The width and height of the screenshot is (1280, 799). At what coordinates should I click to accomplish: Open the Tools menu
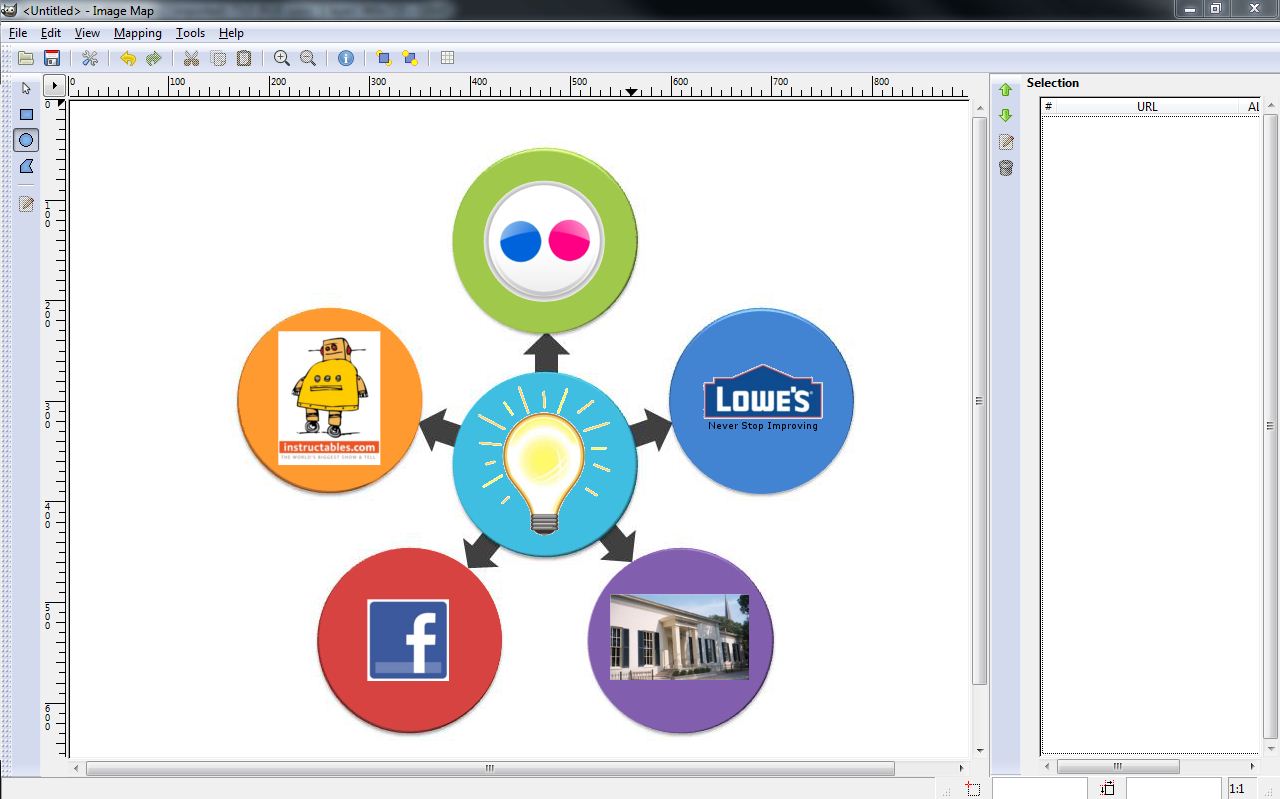click(x=190, y=33)
